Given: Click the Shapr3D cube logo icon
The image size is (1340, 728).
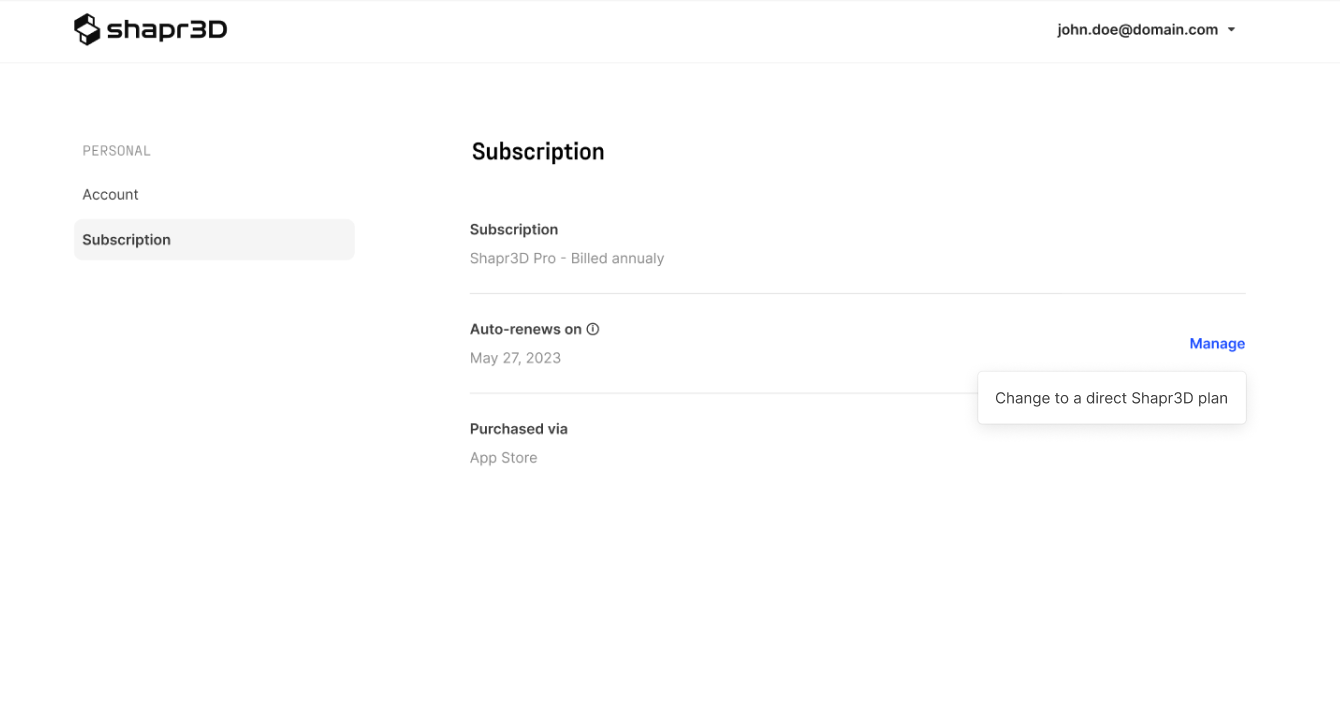Looking at the screenshot, I should (x=87, y=30).
